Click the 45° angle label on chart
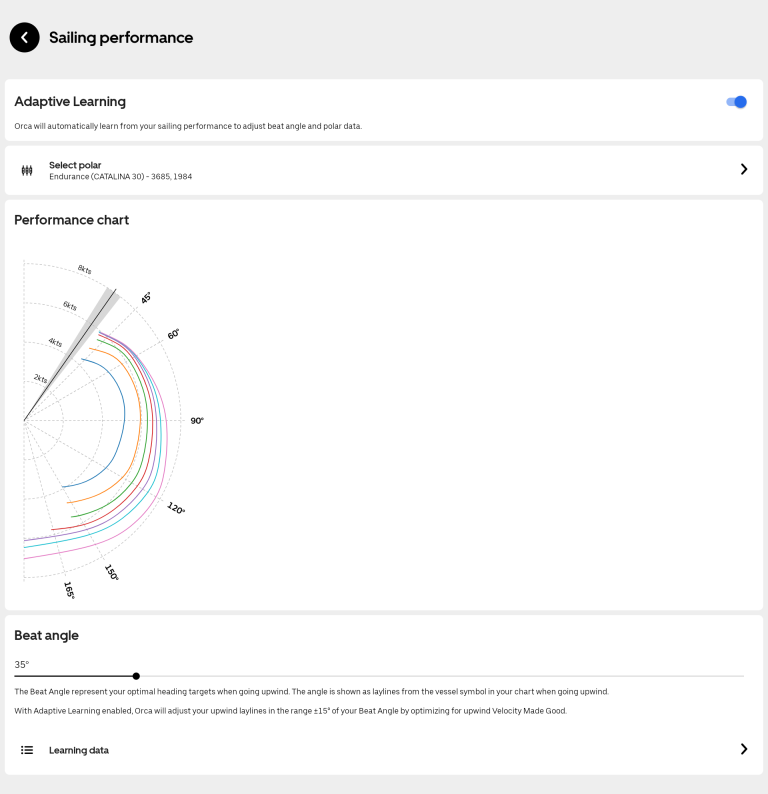 click(146, 298)
